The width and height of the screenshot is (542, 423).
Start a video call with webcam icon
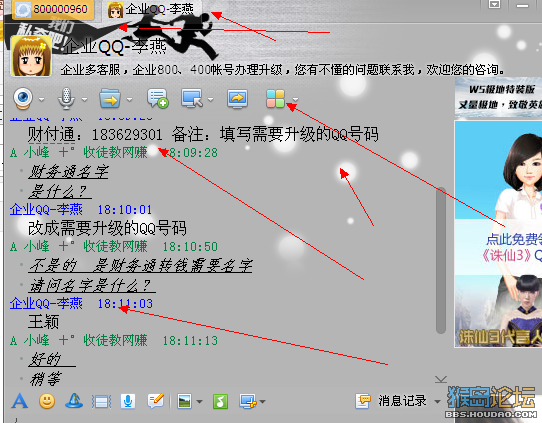[x=23, y=98]
